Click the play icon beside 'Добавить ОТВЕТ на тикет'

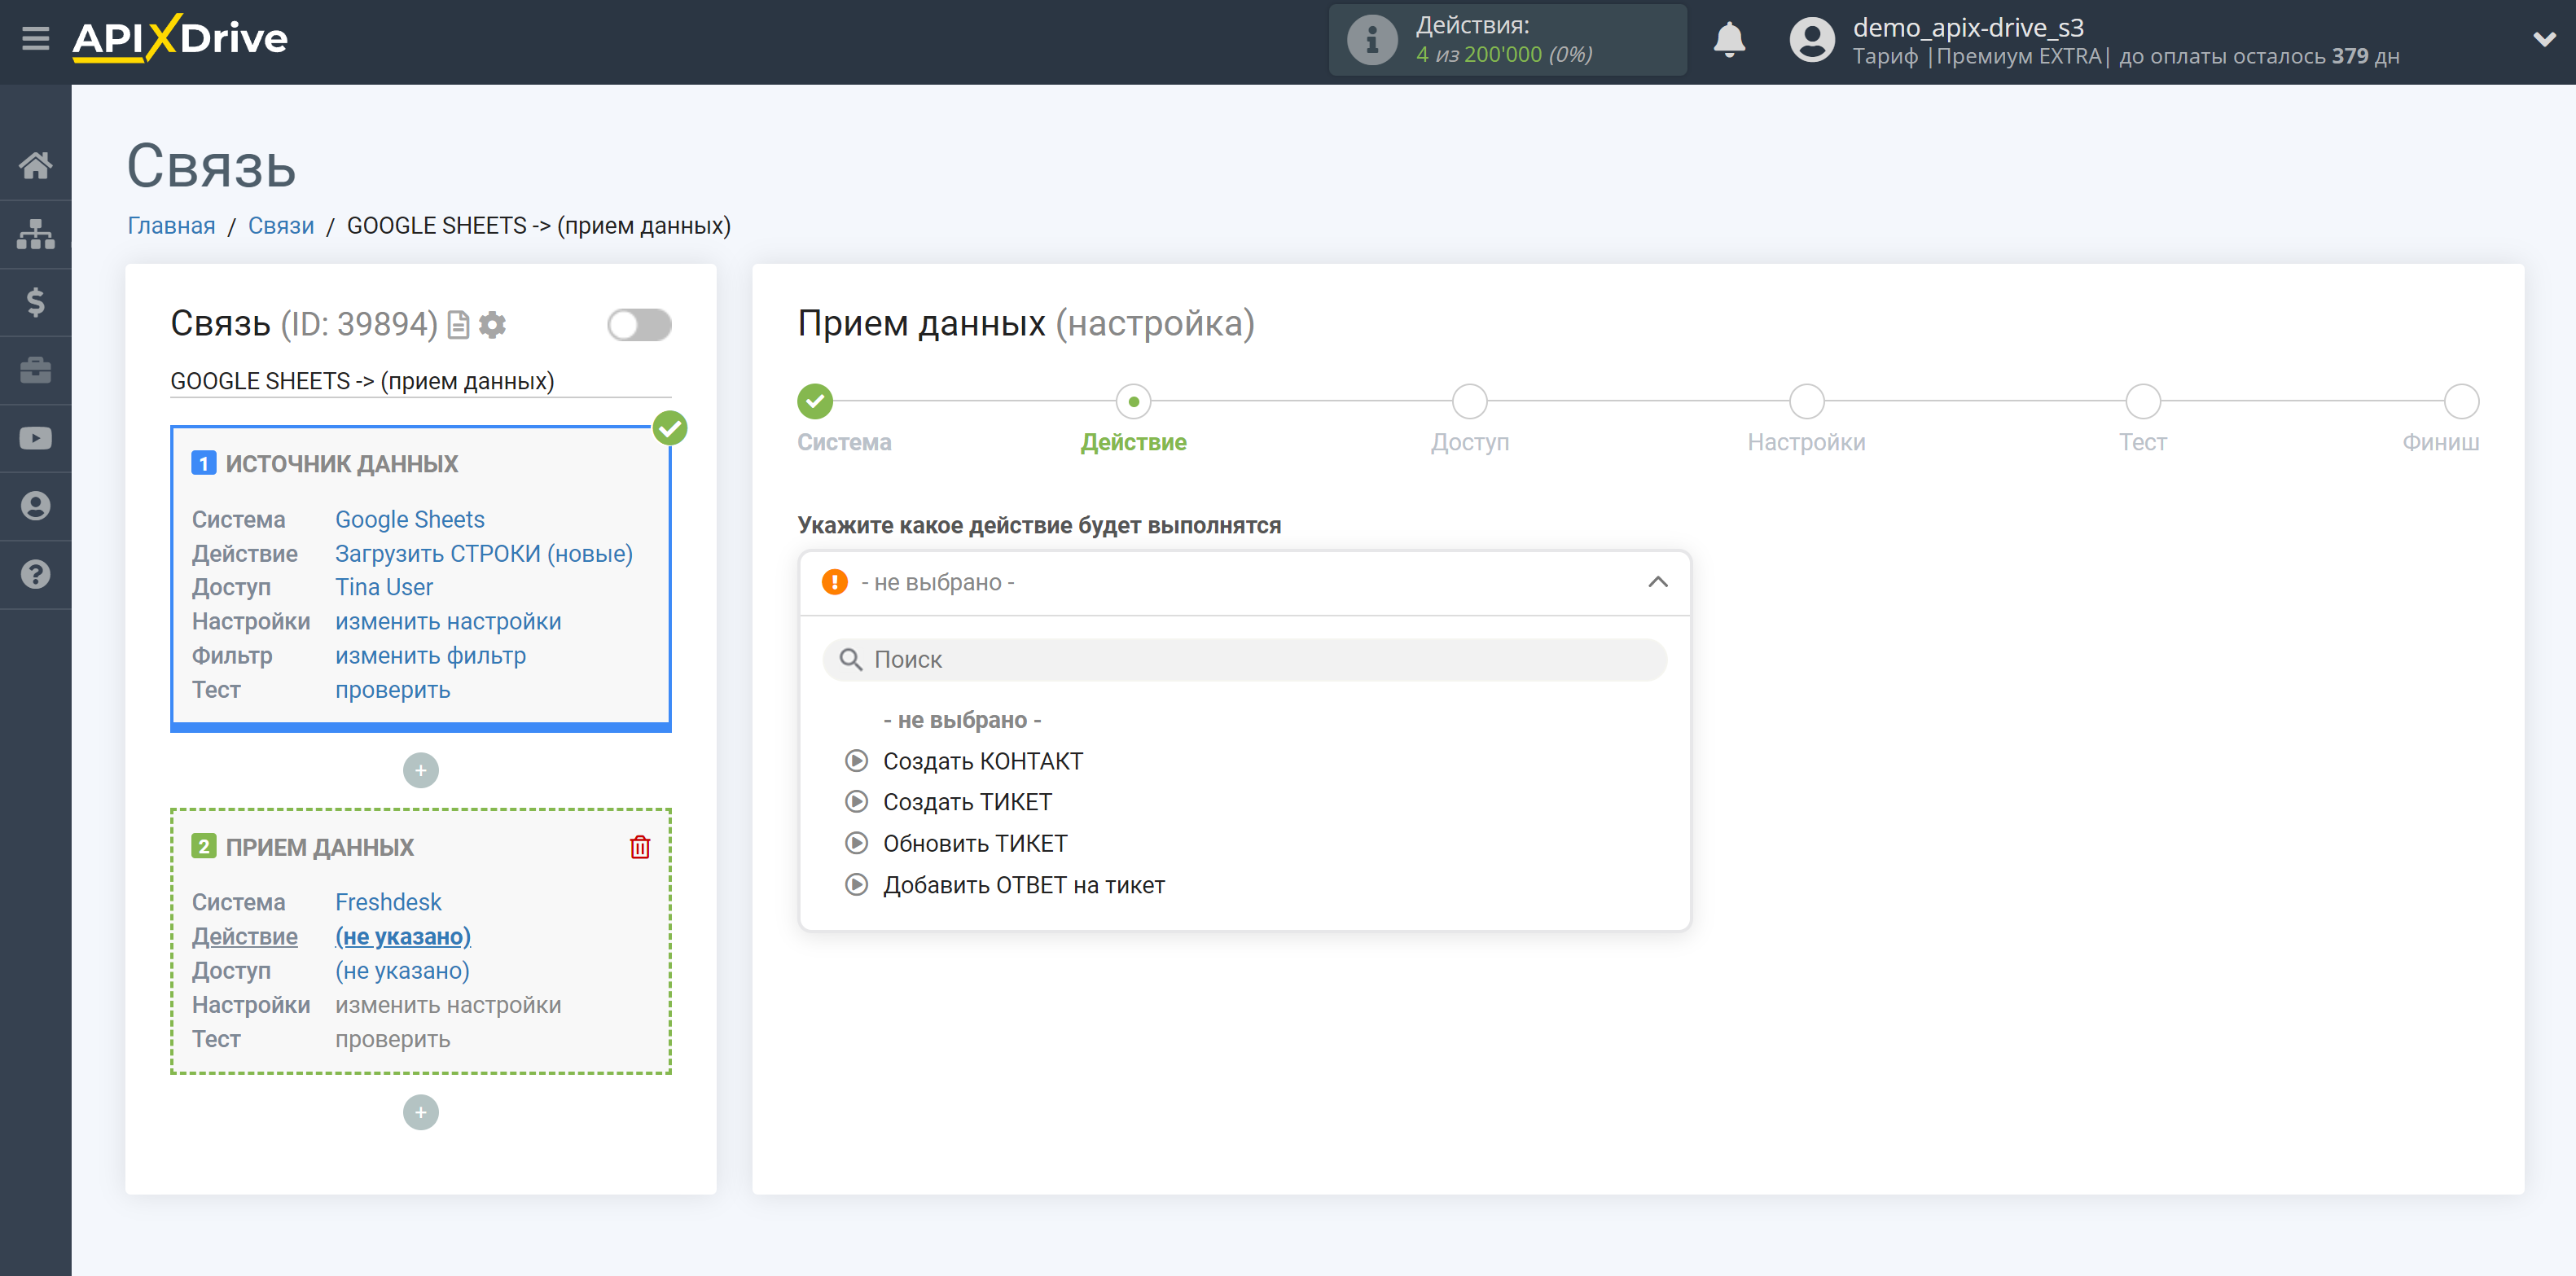point(856,885)
